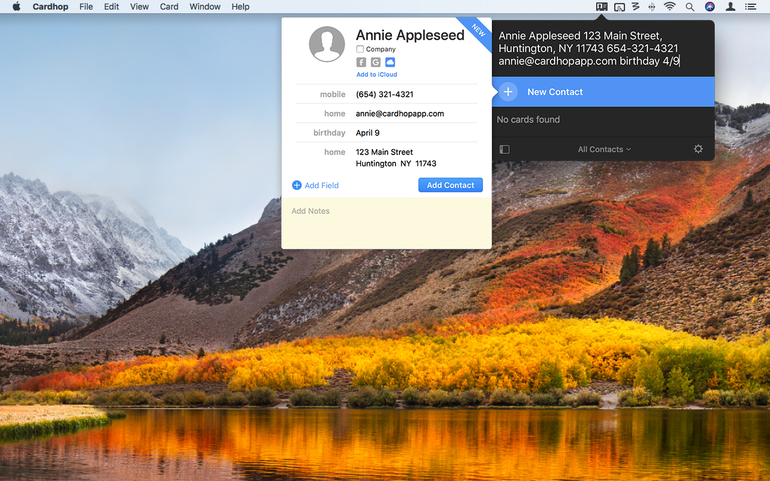This screenshot has height=481, width=770.
Task: Launch Siri from the menu bar
Action: pos(710,7)
